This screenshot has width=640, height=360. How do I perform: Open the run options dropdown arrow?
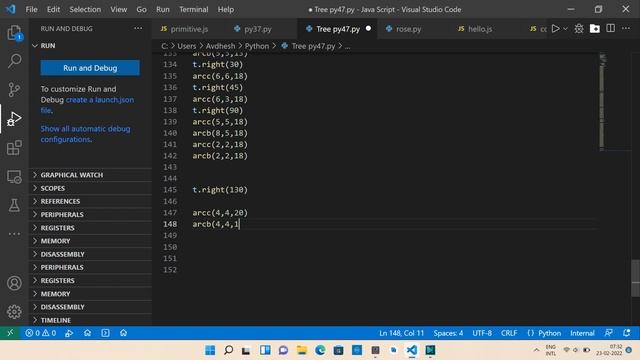coord(565,29)
